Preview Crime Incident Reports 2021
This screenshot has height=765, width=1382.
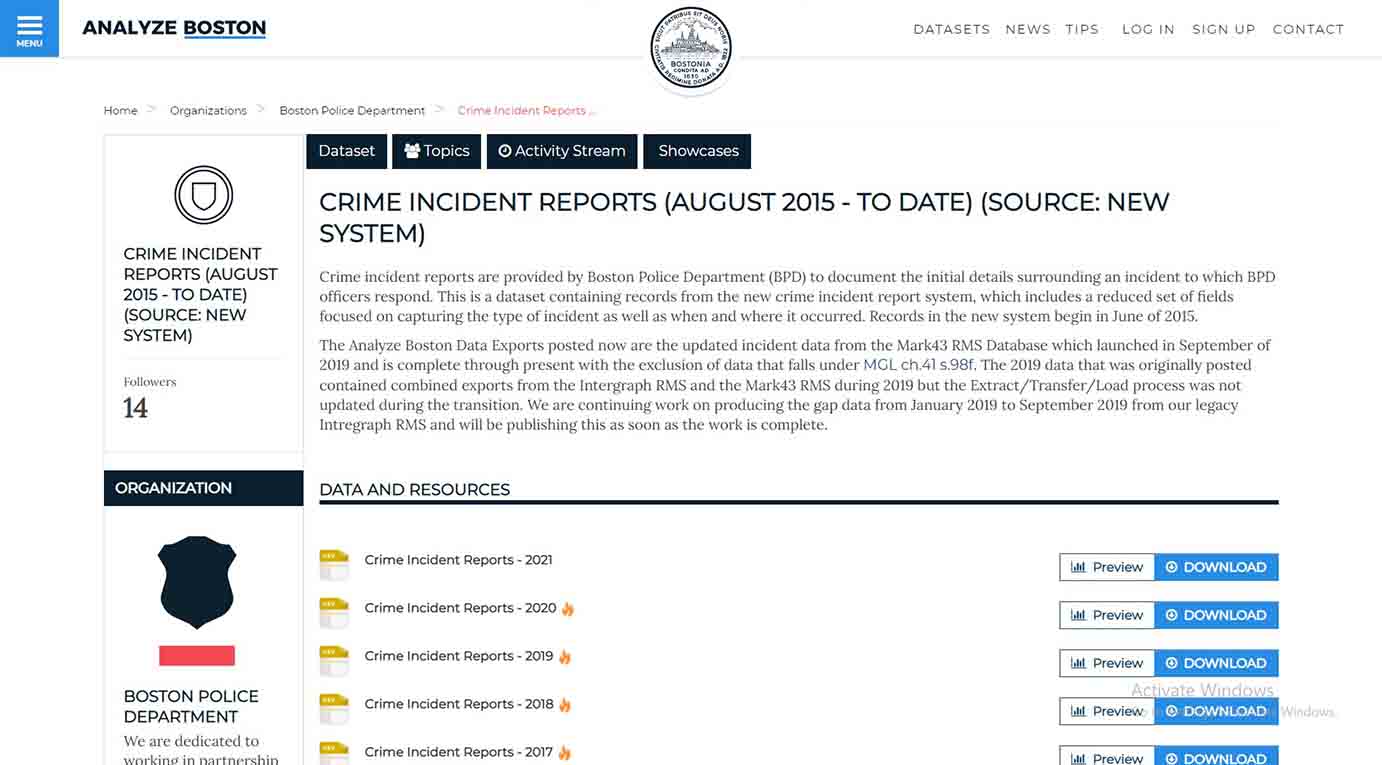point(1106,567)
